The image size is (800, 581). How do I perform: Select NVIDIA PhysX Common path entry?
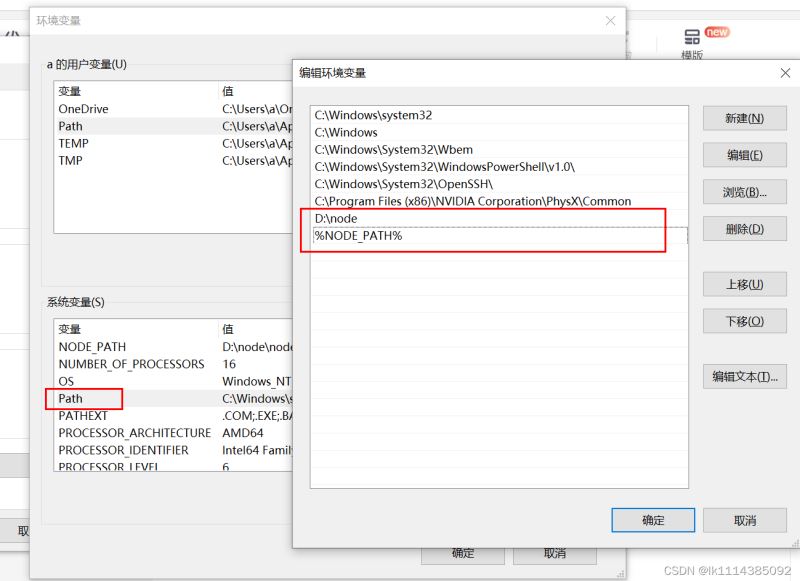(x=499, y=201)
